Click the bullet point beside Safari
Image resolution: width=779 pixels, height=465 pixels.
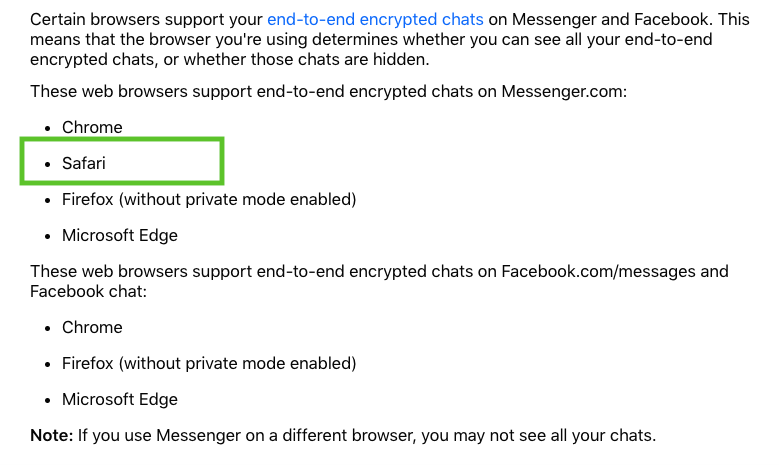[x=48, y=164]
